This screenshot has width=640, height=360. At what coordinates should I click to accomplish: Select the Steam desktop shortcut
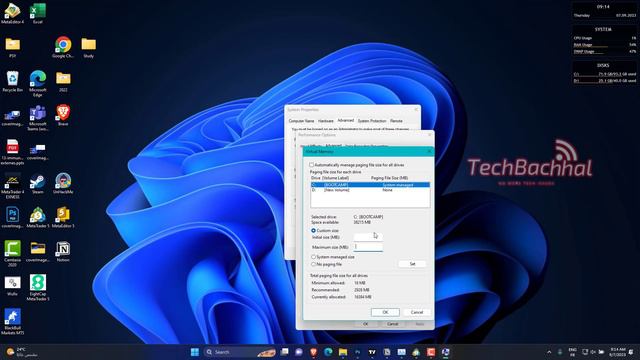coord(38,183)
